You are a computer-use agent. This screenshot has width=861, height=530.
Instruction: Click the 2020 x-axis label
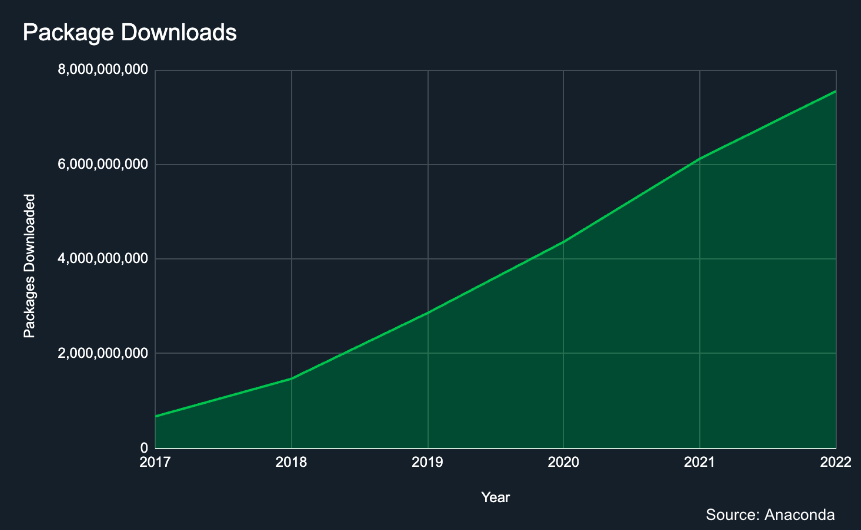[x=563, y=462]
